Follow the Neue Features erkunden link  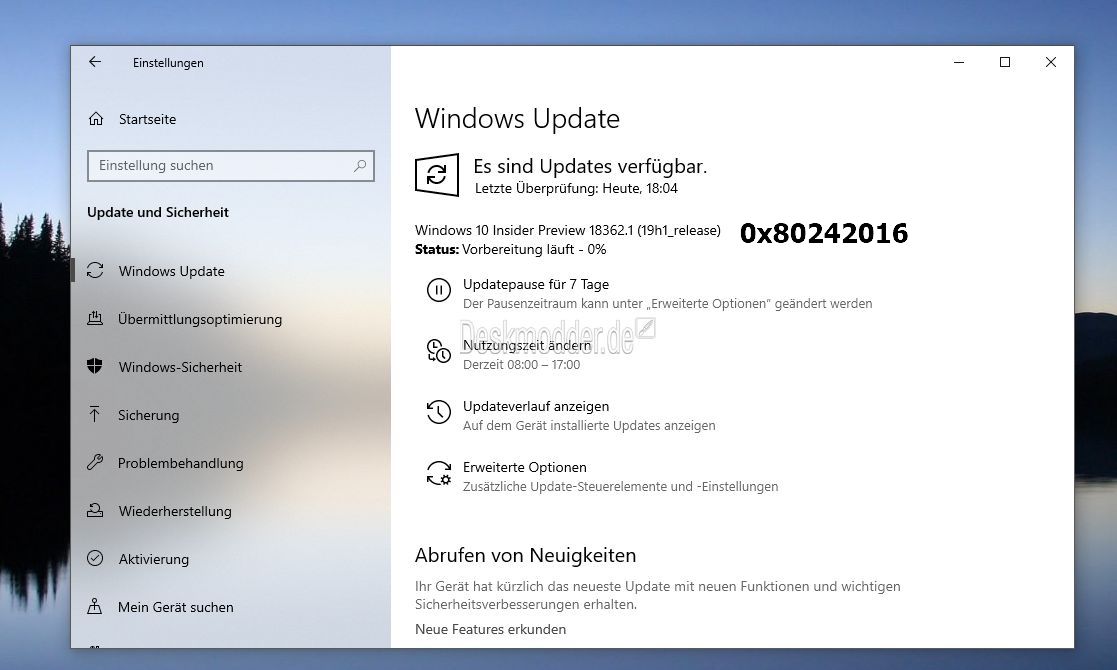click(490, 629)
